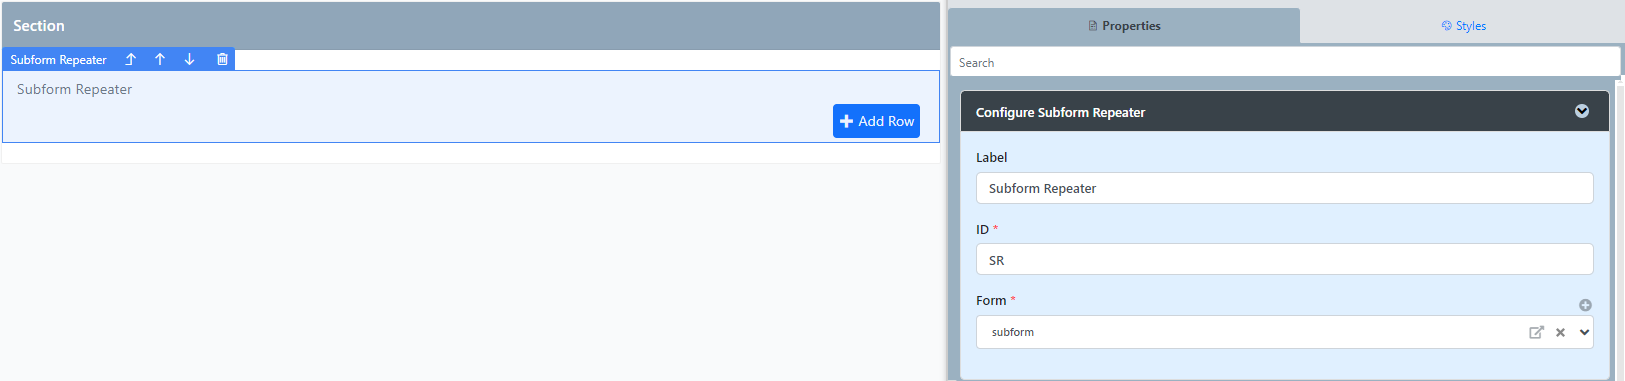Click the Styles tab palette icon
Screen dimensions: 1625x381
[x=1446, y=26]
